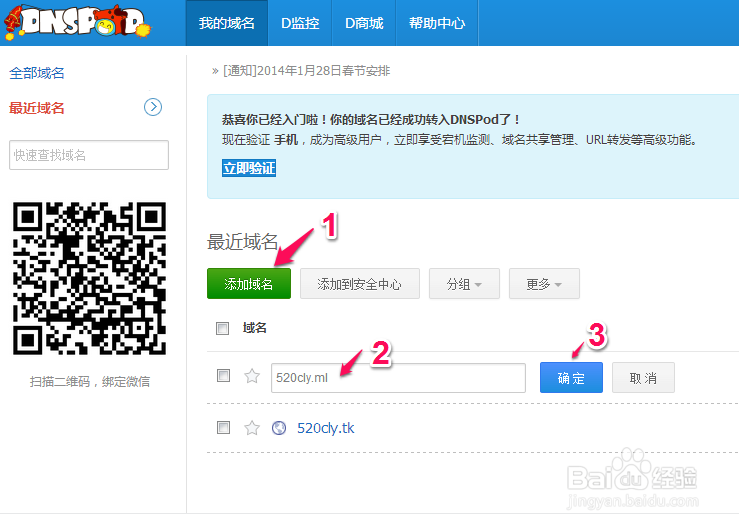This screenshot has width=739, height=527.
Task: Select 最近域名 in the sidebar
Action: tap(37, 108)
